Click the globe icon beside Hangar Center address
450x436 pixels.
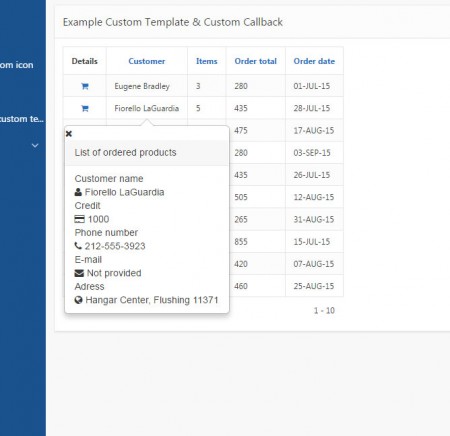click(78, 300)
